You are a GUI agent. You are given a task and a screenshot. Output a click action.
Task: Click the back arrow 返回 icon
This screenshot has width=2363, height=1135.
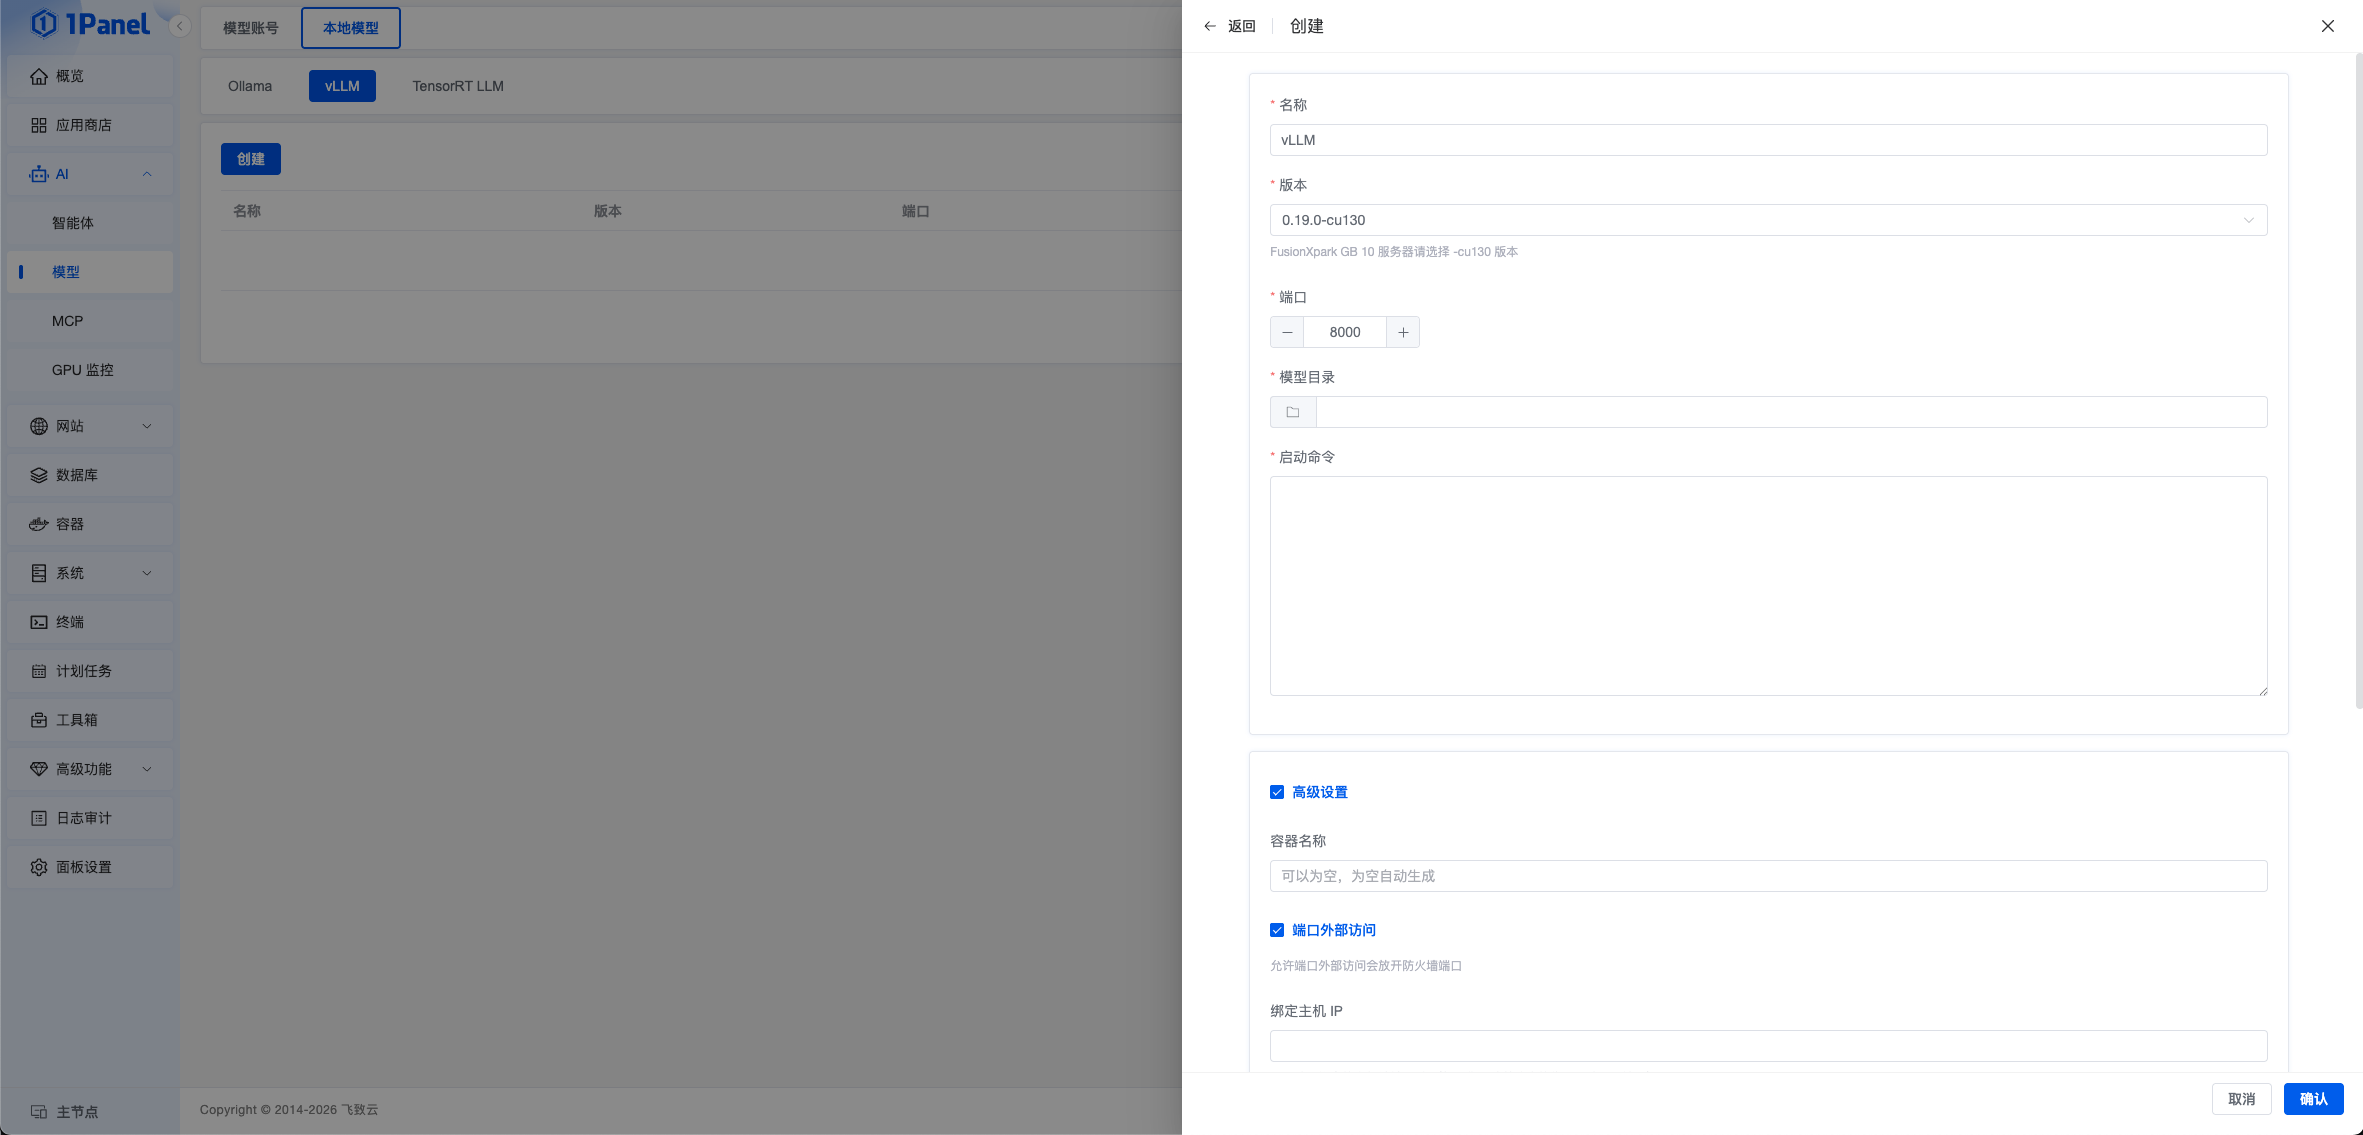tap(1210, 26)
